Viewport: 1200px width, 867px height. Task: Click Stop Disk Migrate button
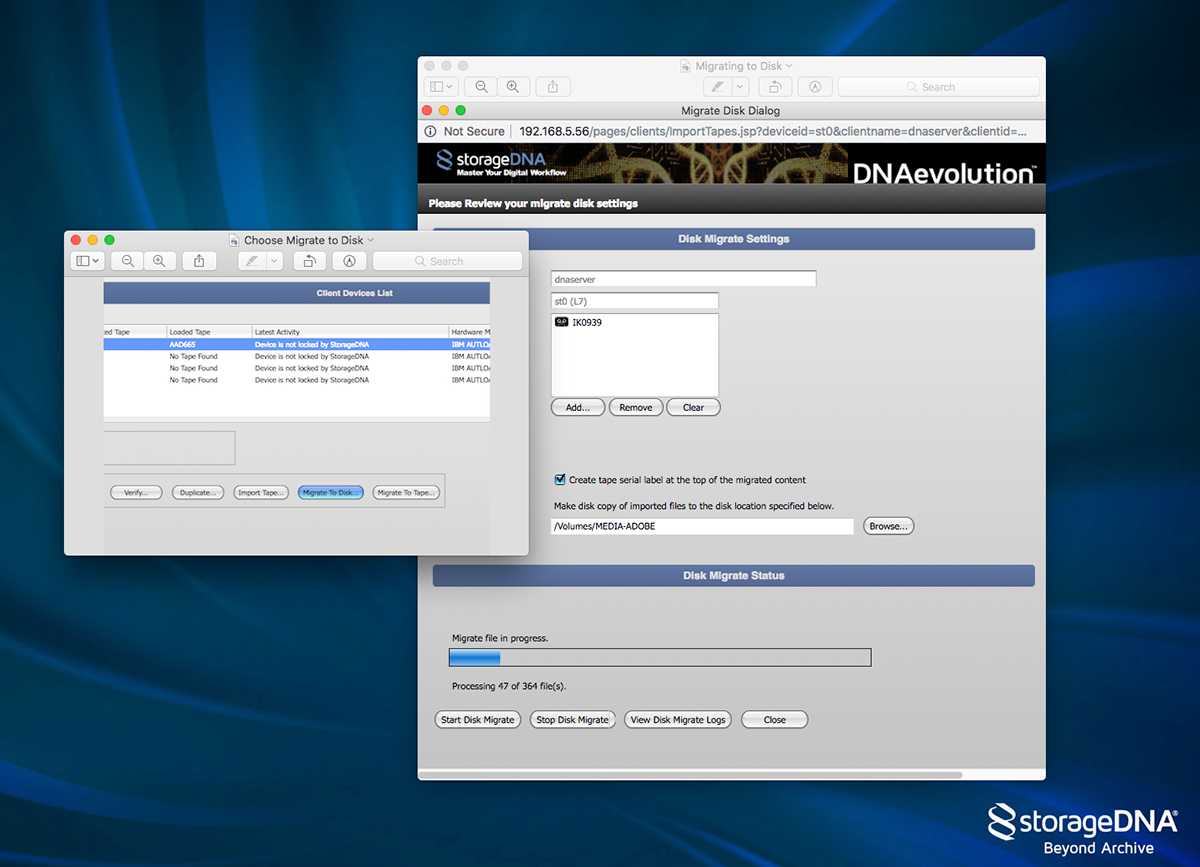572,720
